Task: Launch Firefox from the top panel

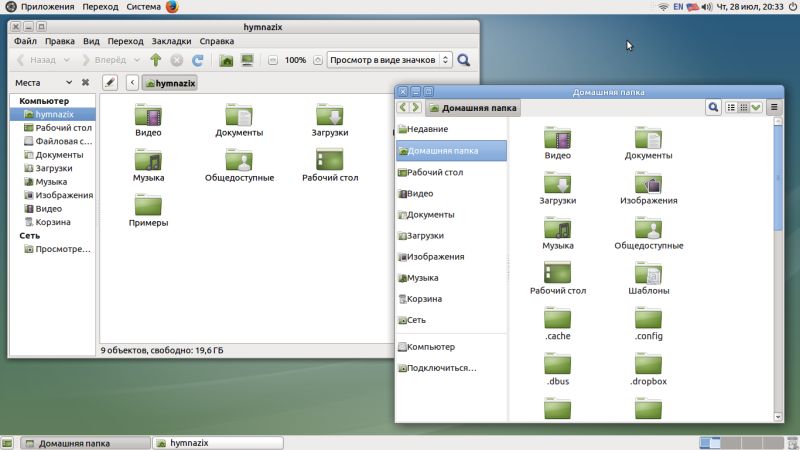Action: pyautogui.click(x=172, y=7)
